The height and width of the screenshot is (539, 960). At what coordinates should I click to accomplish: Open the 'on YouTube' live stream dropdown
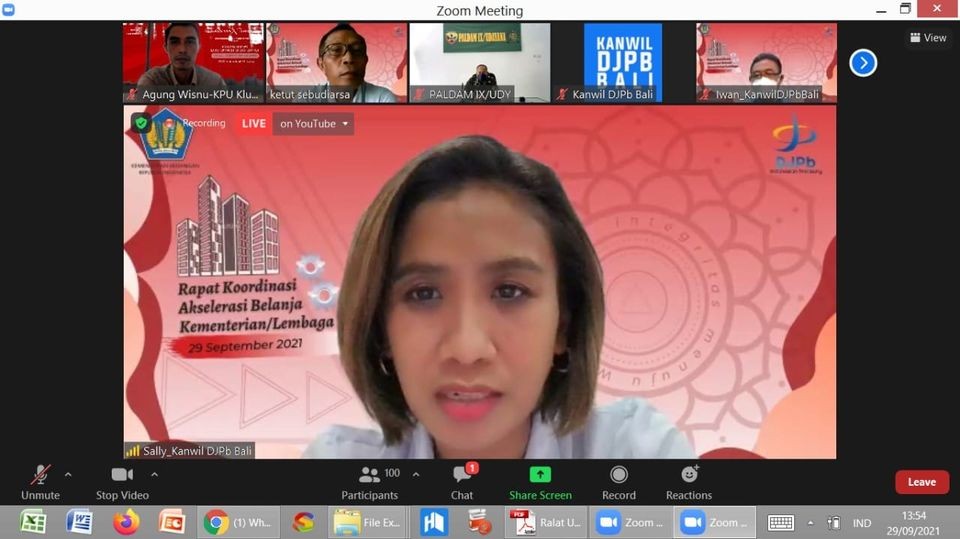314,124
